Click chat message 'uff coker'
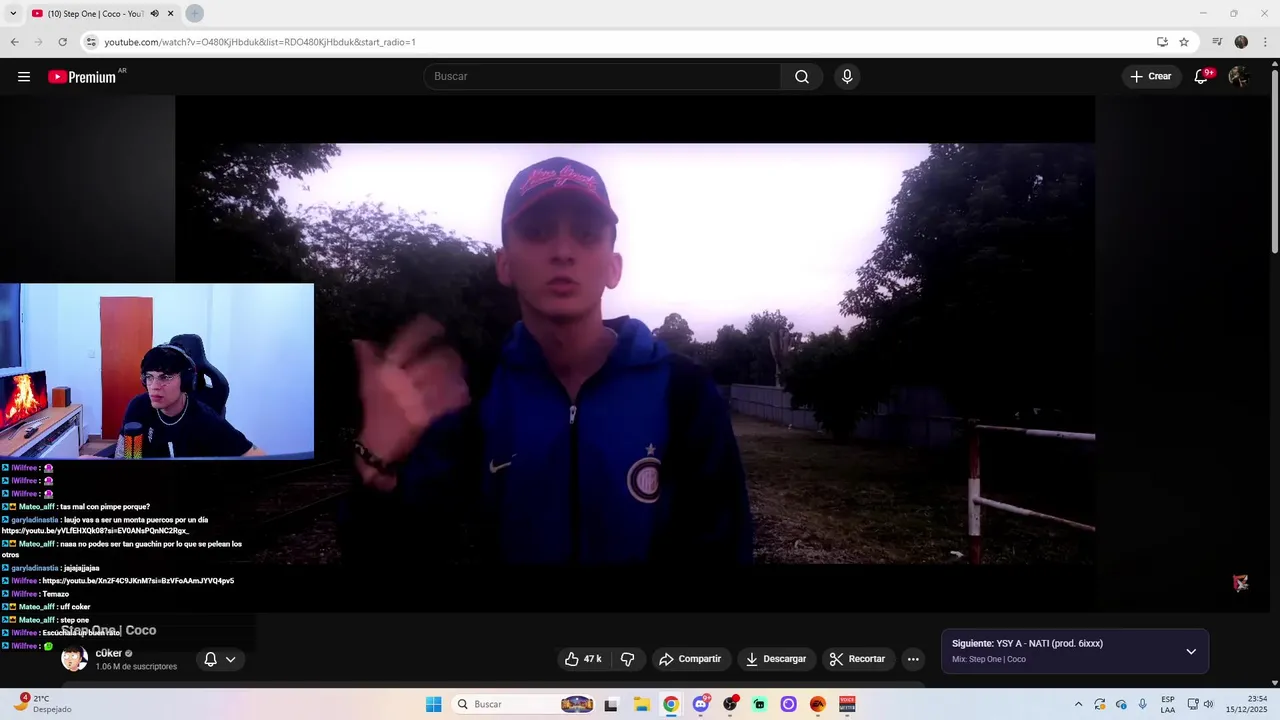Viewport: 1280px width, 720px height. pos(75,607)
